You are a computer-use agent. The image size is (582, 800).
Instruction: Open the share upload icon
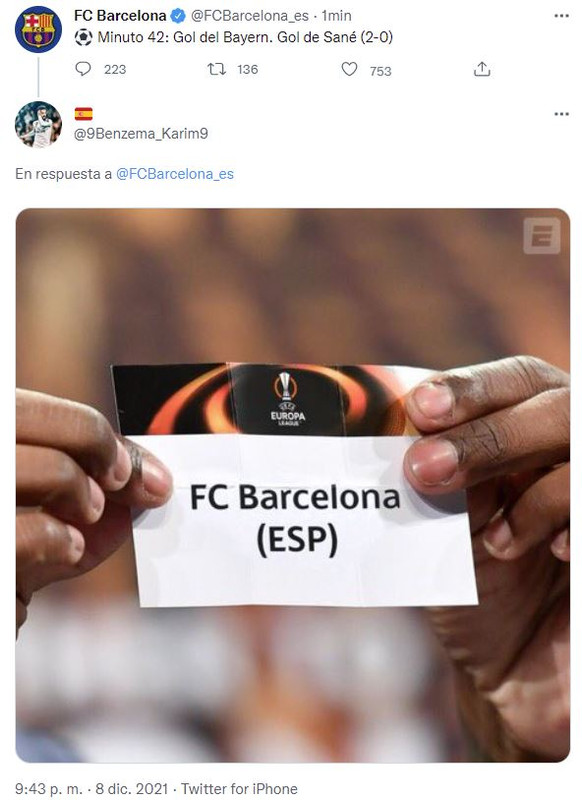[482, 69]
